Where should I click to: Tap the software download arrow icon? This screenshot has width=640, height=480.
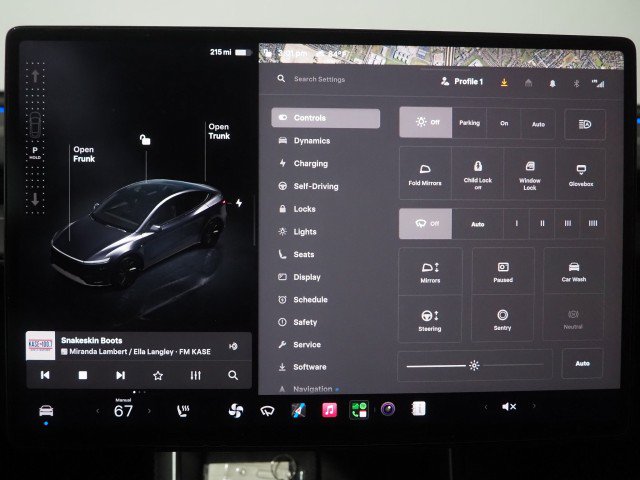click(x=504, y=82)
